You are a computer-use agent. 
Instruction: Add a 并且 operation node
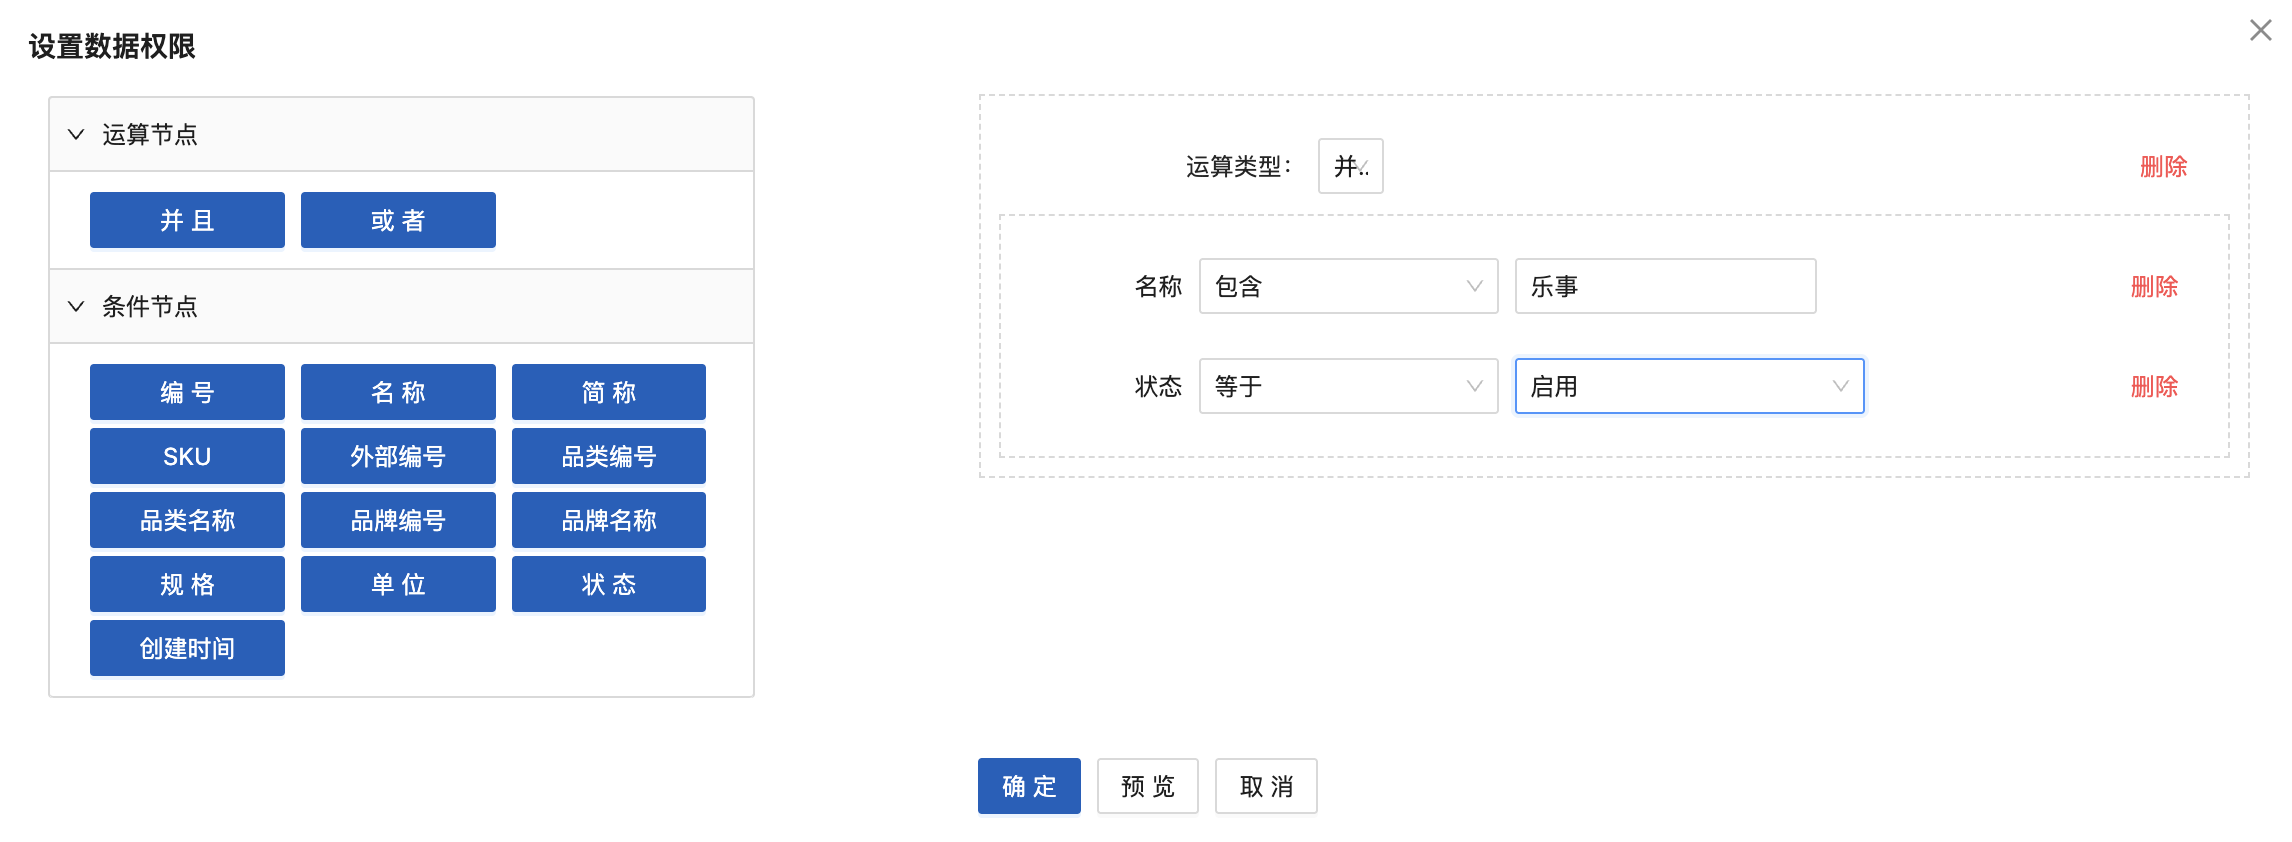187,220
